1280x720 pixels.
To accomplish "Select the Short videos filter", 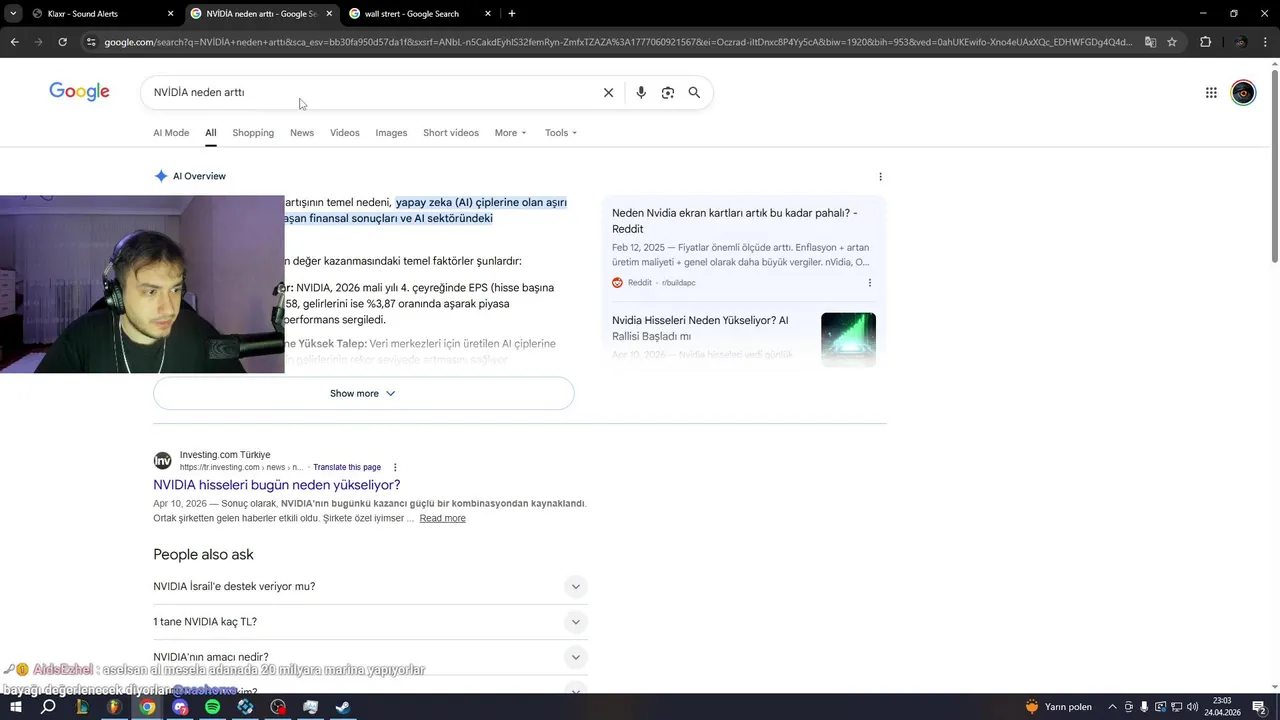I will click(451, 133).
